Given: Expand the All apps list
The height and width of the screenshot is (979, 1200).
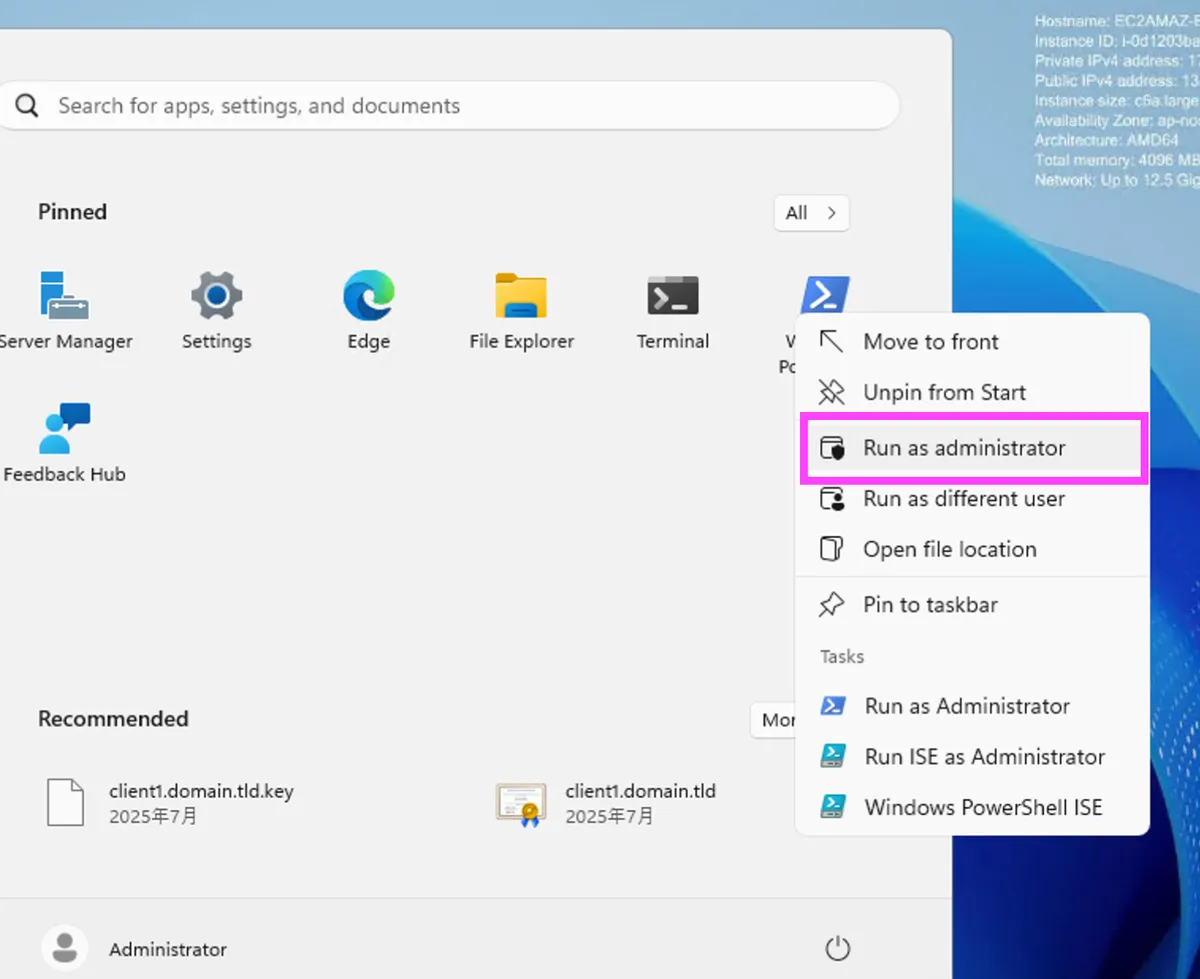Looking at the screenshot, I should pyautogui.click(x=811, y=213).
